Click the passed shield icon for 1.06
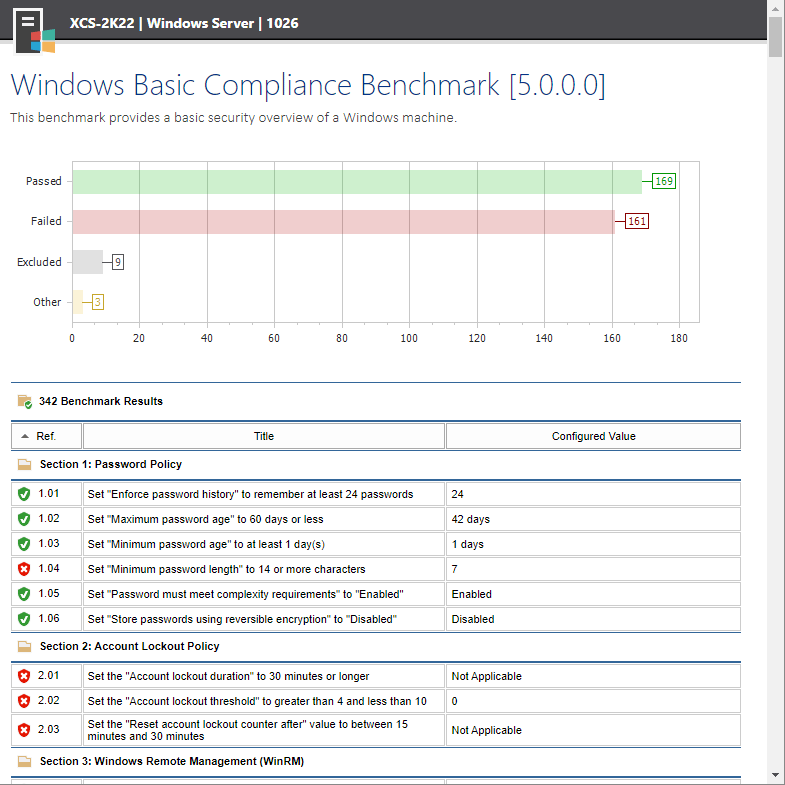The image size is (785, 785). pyautogui.click(x=24, y=619)
